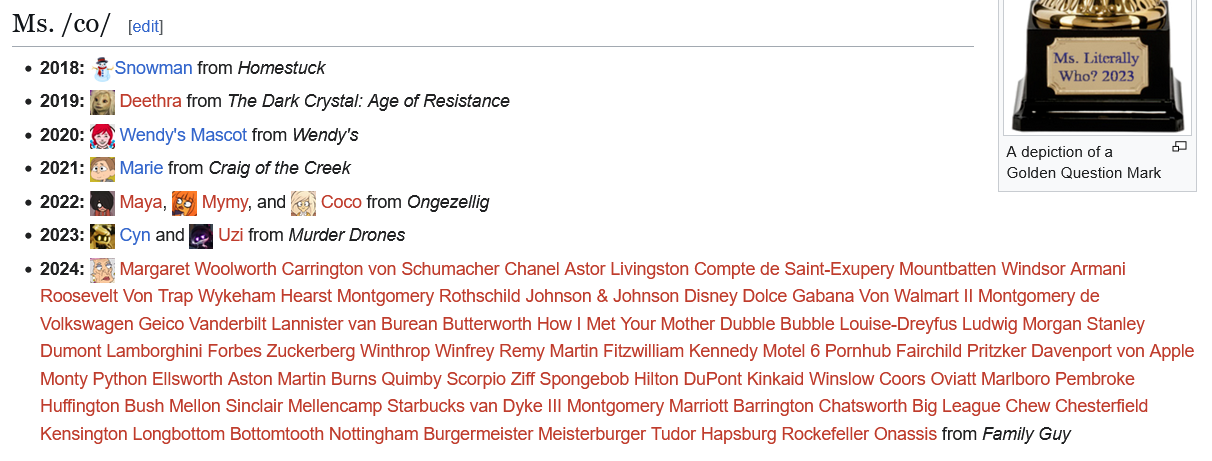Click the Snowman character icon
The width and height of the screenshot is (1212, 461).
pos(102,68)
